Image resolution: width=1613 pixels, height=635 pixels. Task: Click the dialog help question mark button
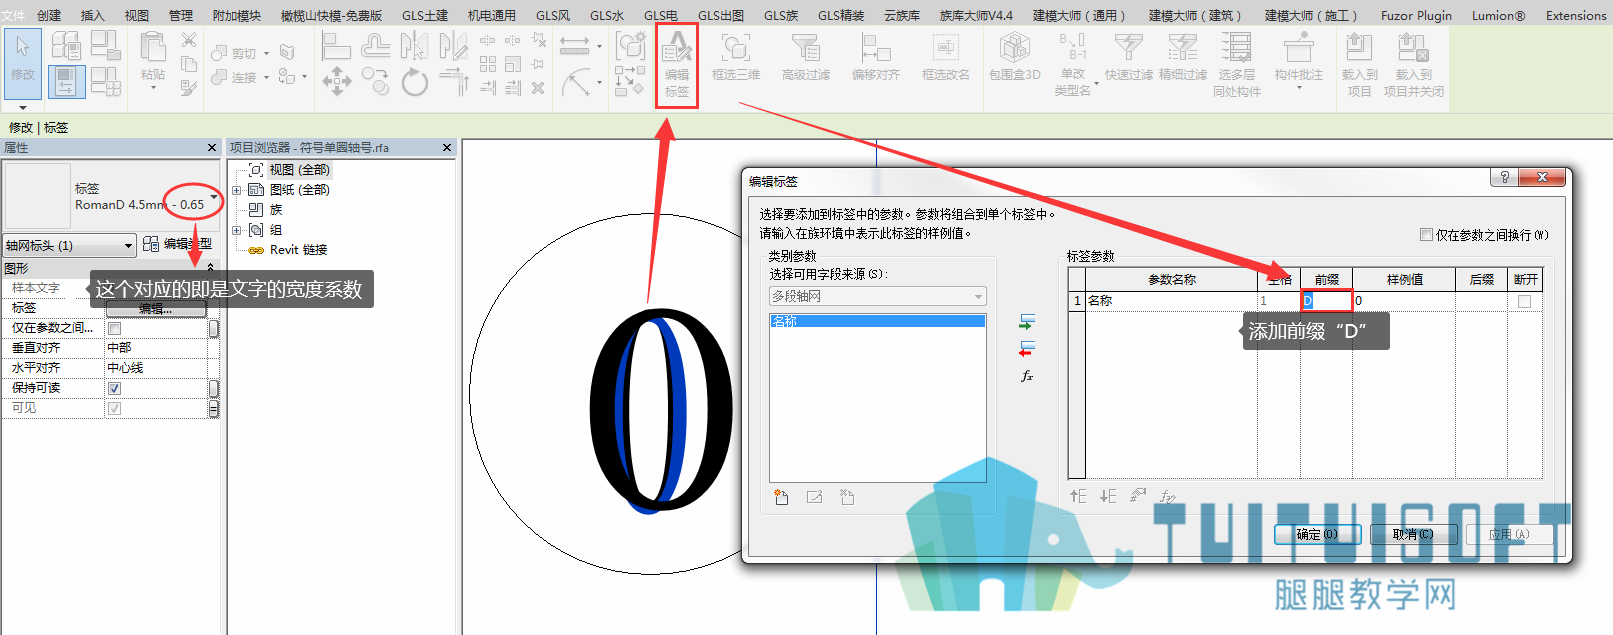point(1503,177)
